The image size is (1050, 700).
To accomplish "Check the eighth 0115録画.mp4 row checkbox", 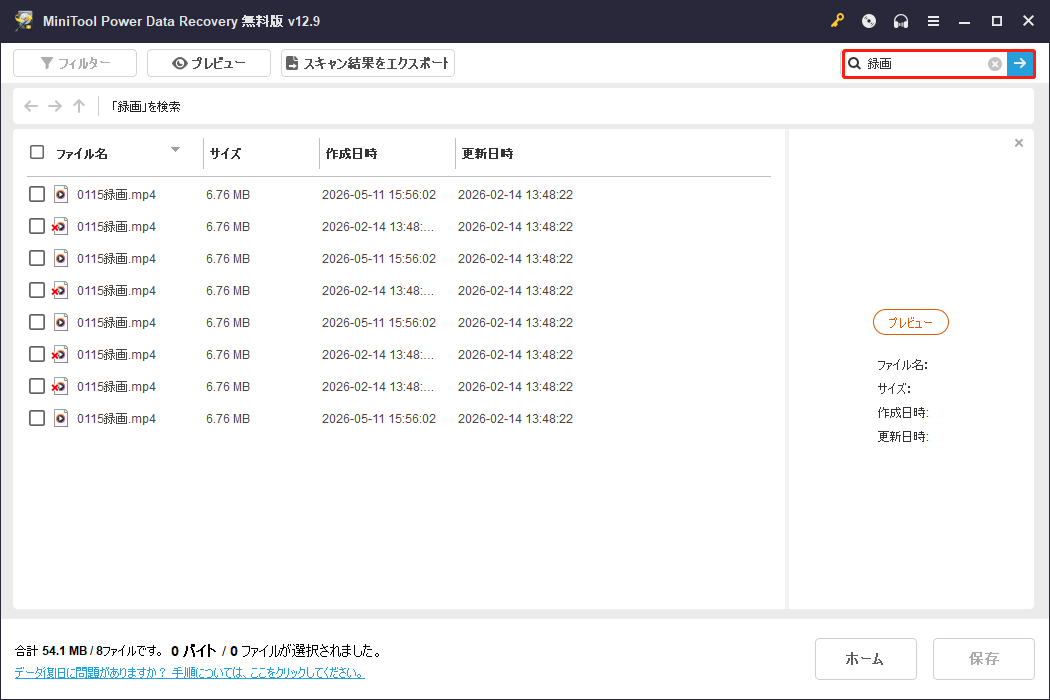I will tap(37, 418).
